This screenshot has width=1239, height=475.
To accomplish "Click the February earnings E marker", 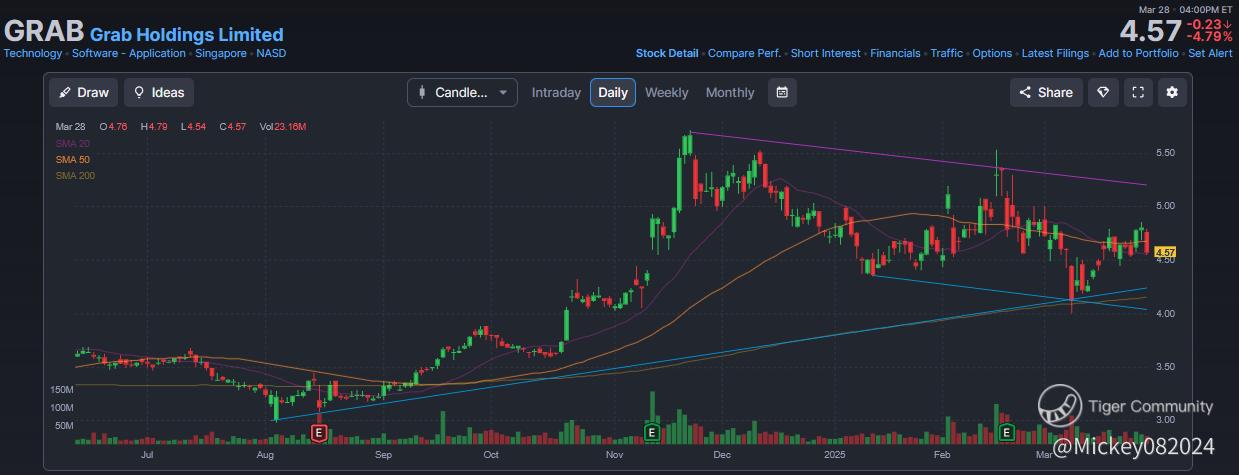I will click(x=1008, y=433).
